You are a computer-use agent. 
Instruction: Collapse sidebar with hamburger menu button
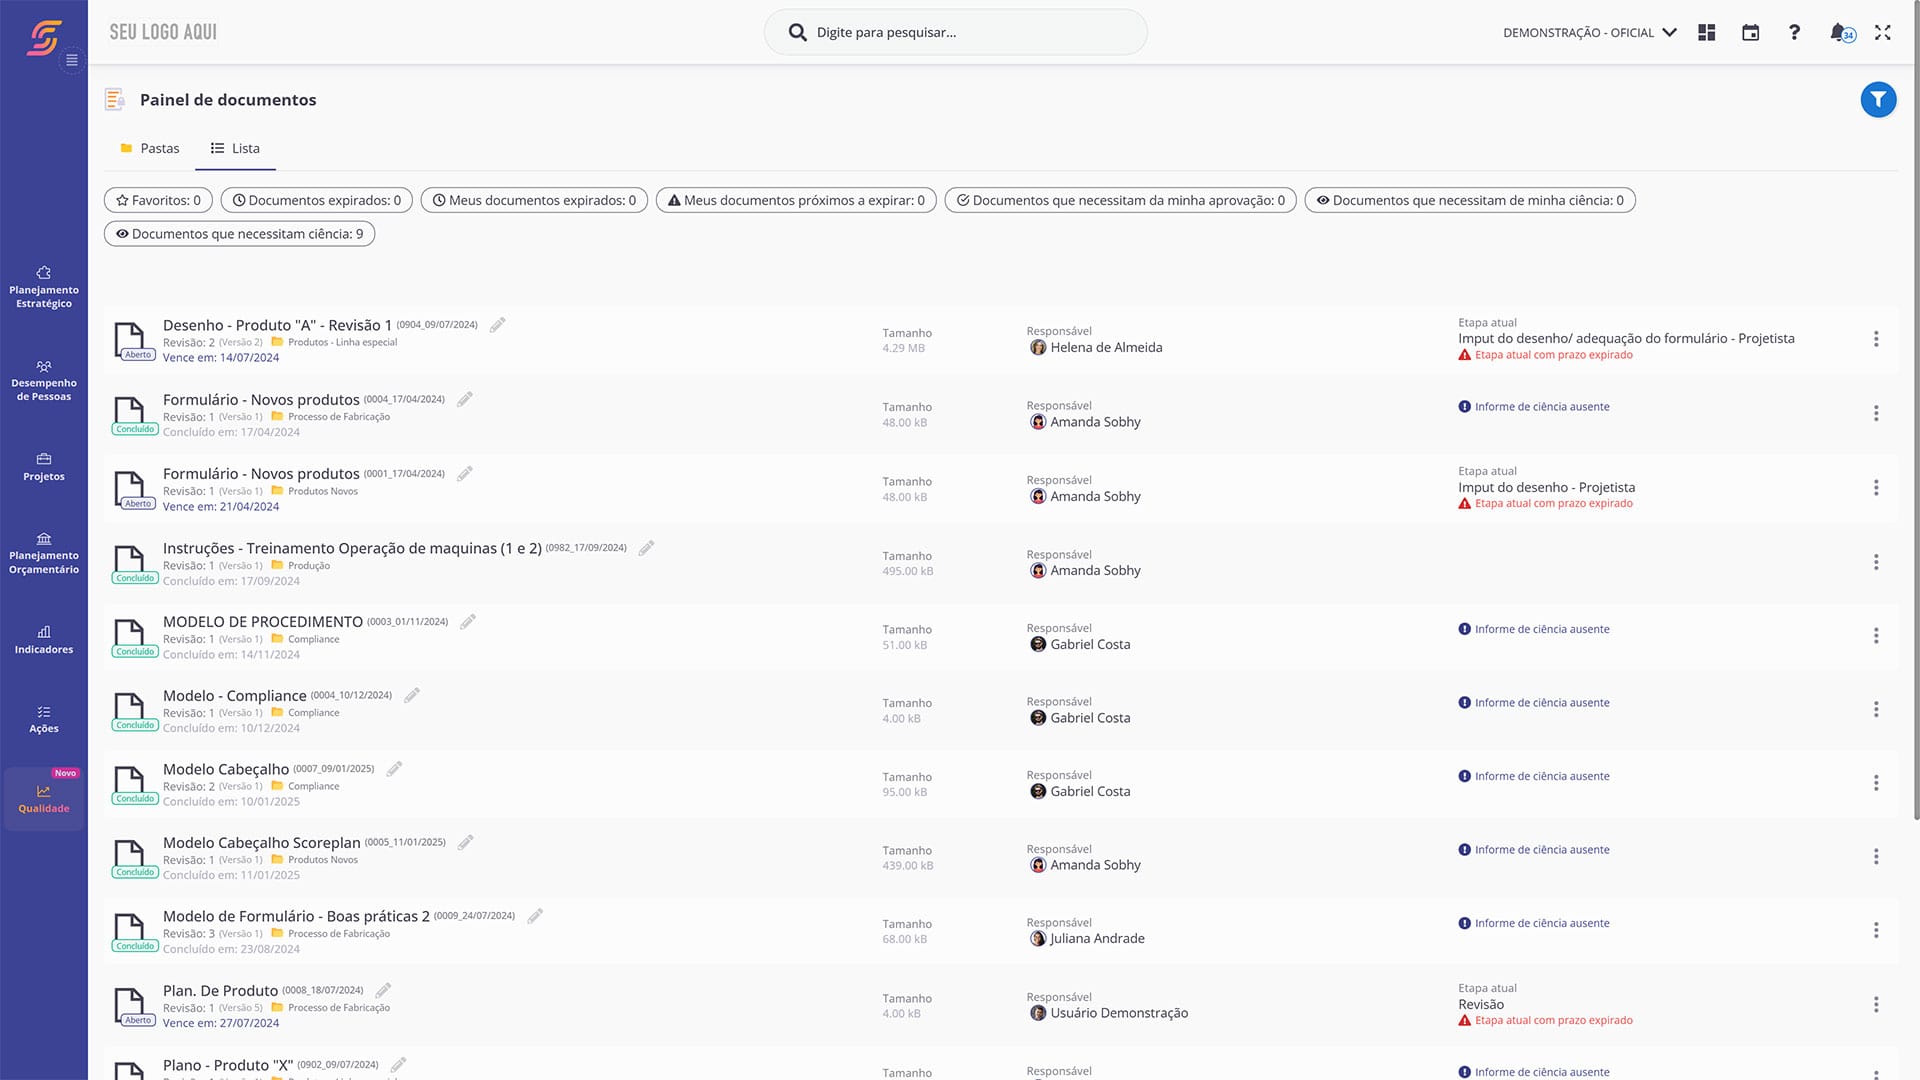[72, 60]
